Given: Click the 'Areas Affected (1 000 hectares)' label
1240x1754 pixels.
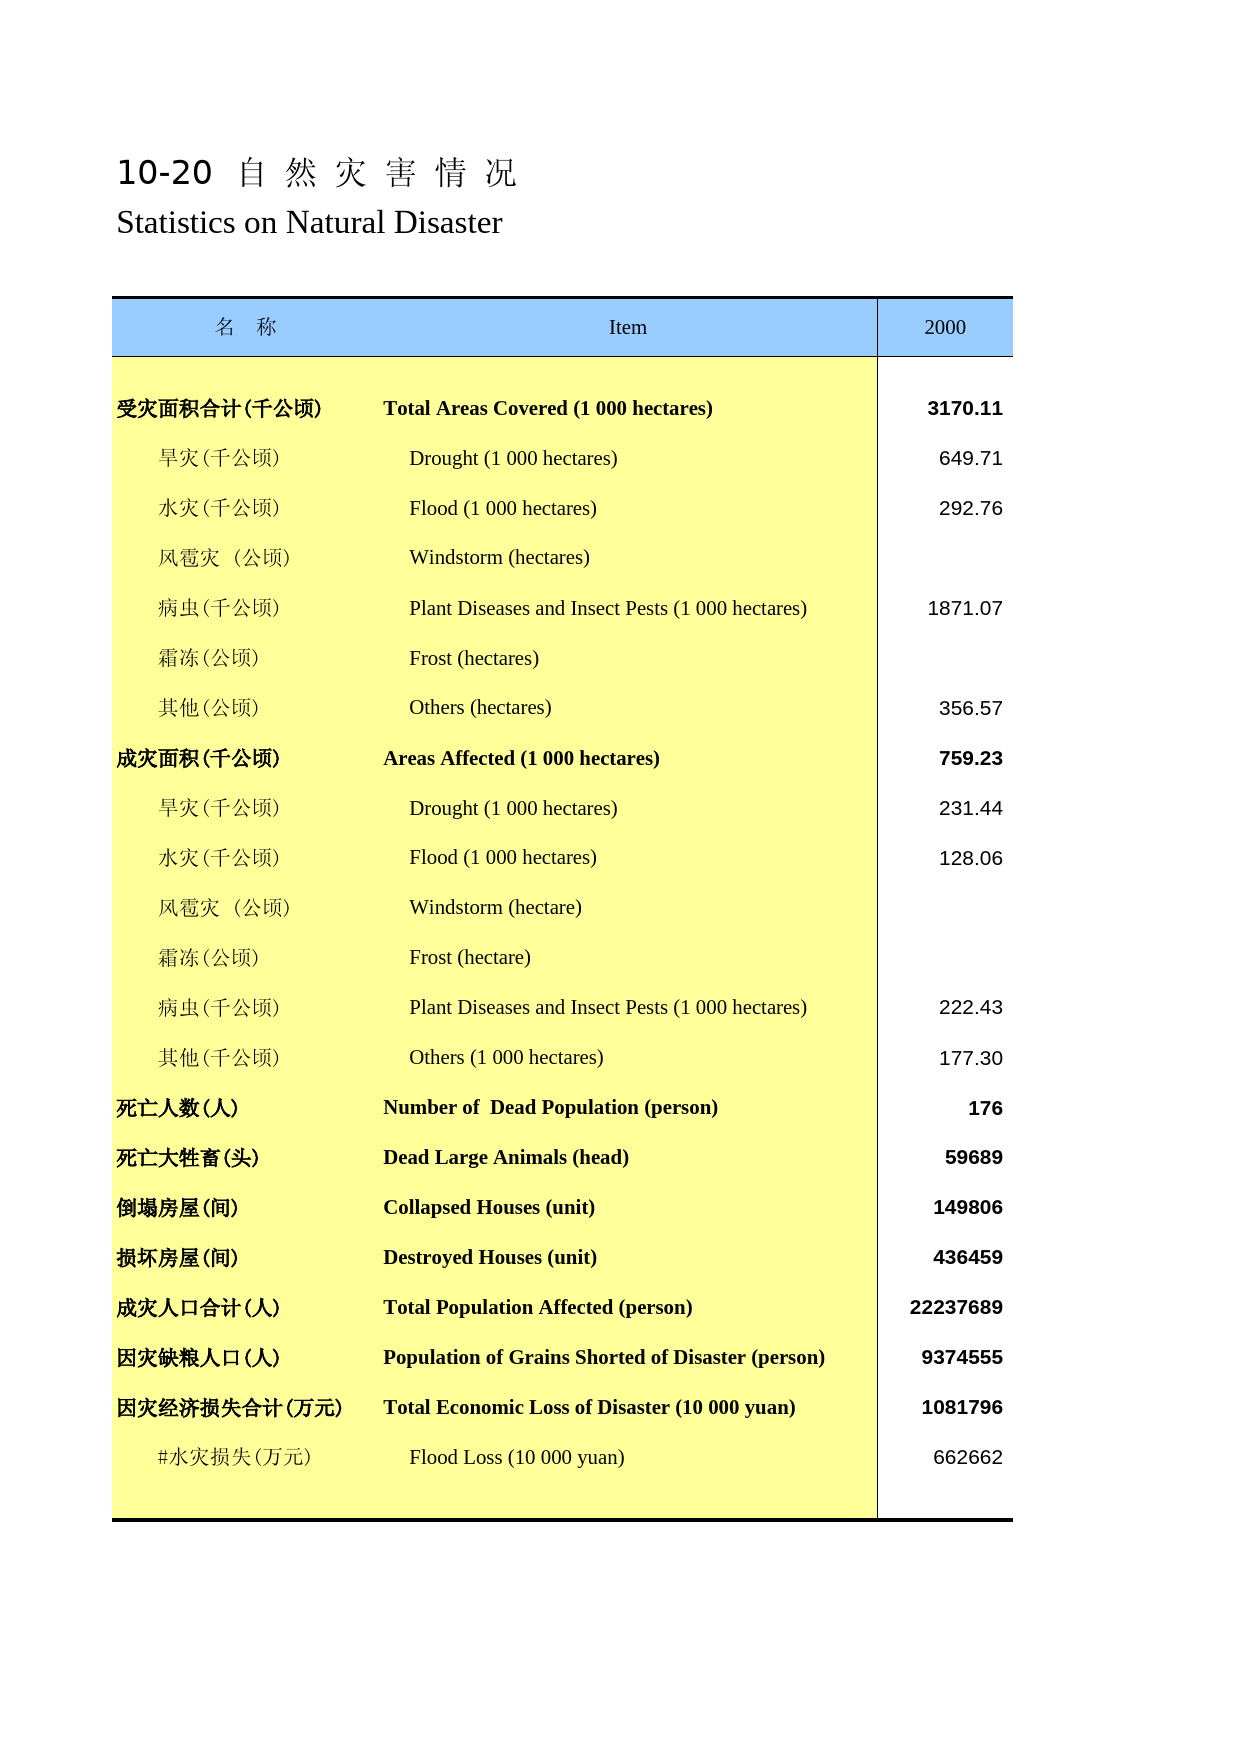Looking at the screenshot, I should pos(521,758).
